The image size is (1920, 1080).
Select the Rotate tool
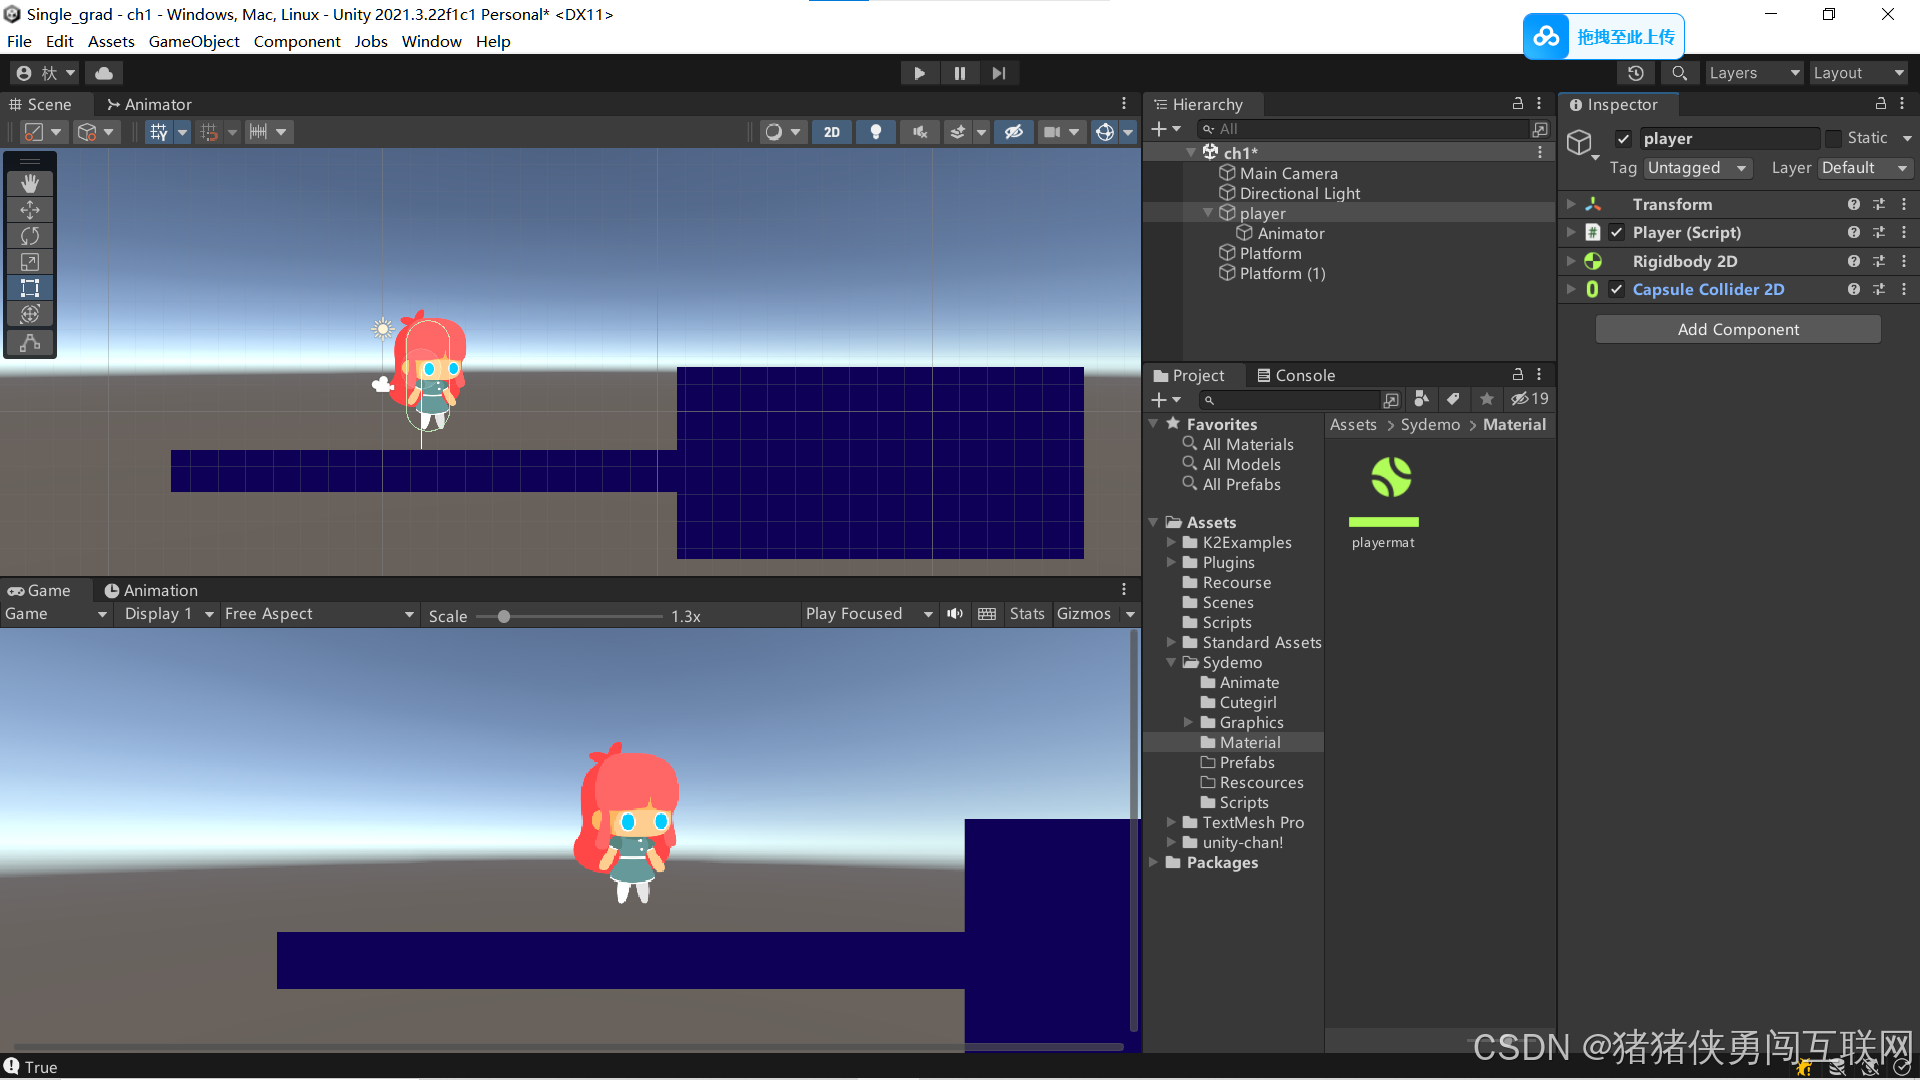coord(30,235)
